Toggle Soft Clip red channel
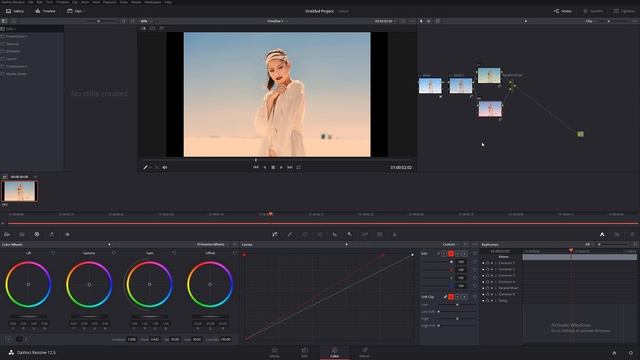 click(x=451, y=297)
